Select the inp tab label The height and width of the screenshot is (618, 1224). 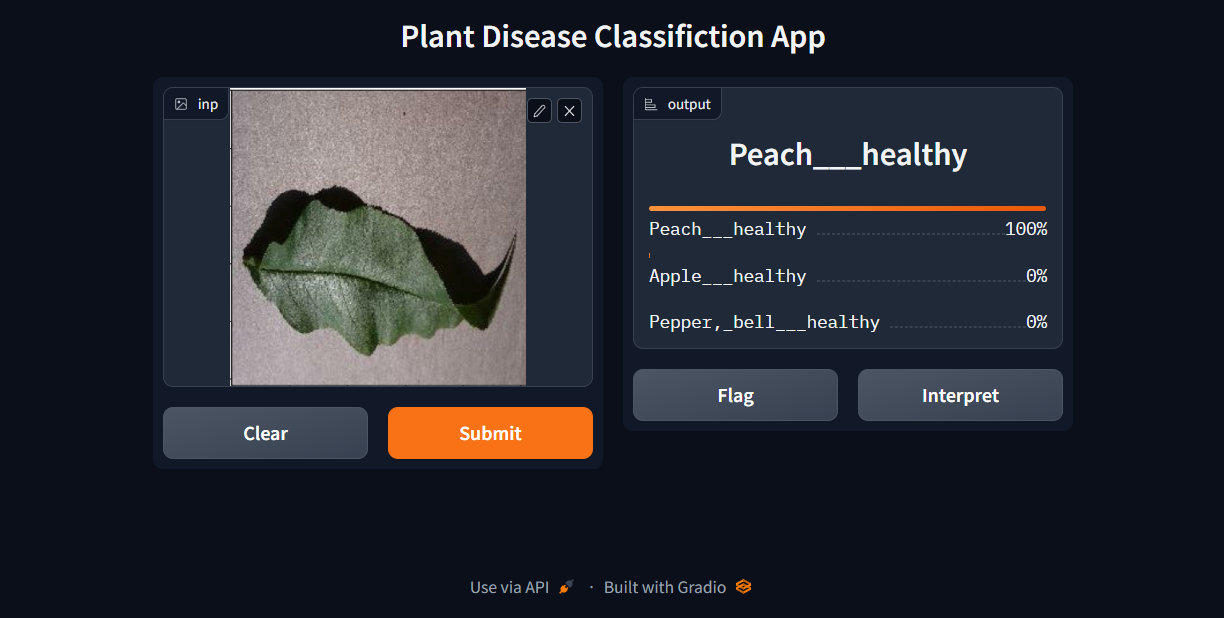click(207, 103)
